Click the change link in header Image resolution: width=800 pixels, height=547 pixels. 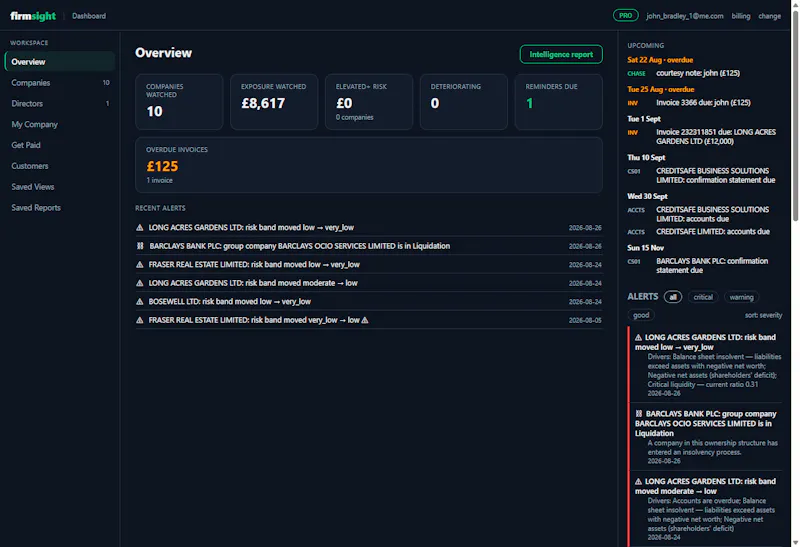click(769, 16)
